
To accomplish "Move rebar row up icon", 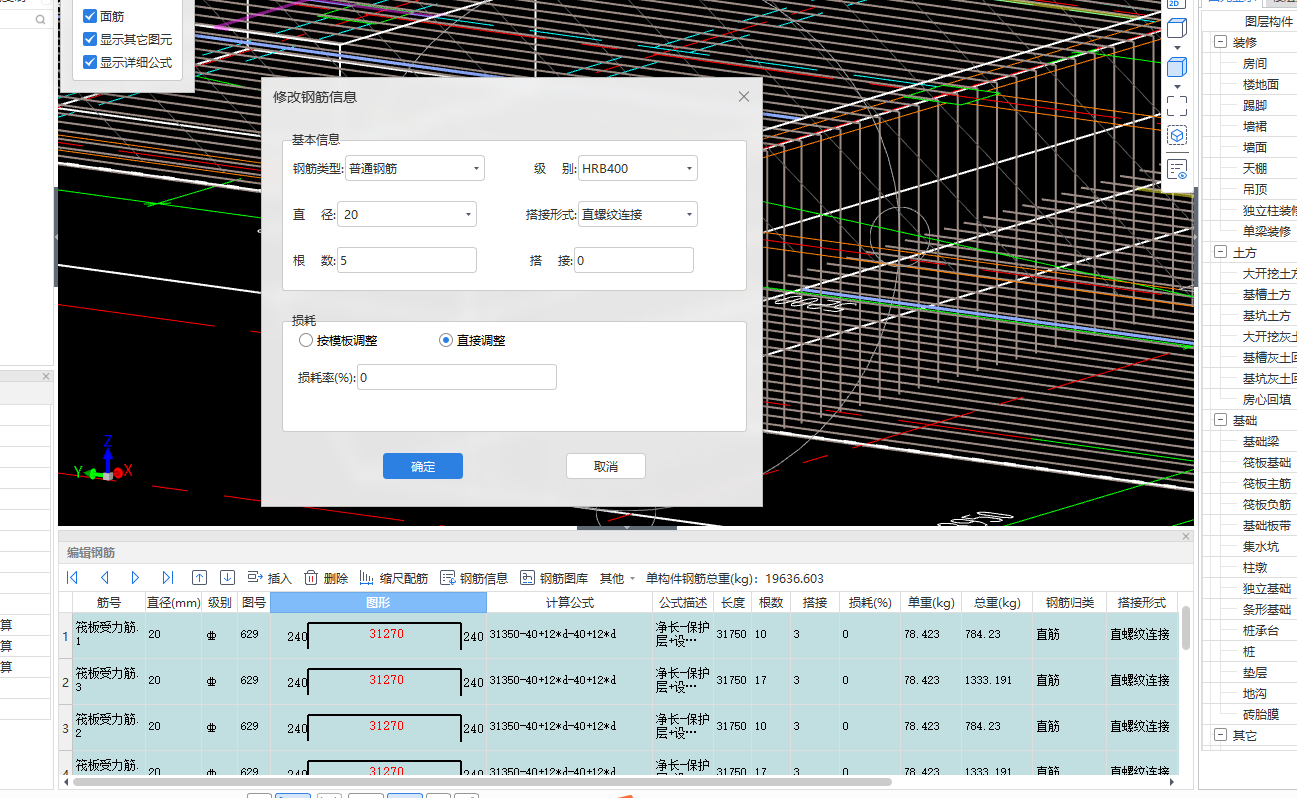I will (199, 578).
